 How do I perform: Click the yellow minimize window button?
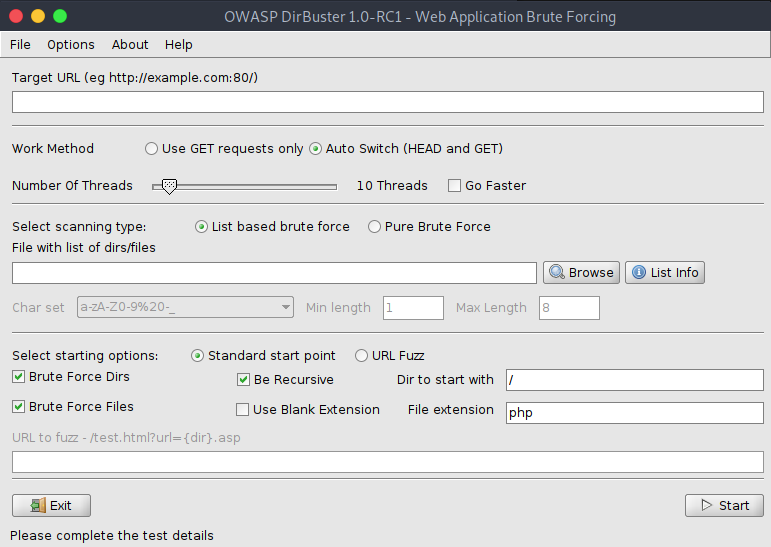pyautogui.click(x=38, y=16)
